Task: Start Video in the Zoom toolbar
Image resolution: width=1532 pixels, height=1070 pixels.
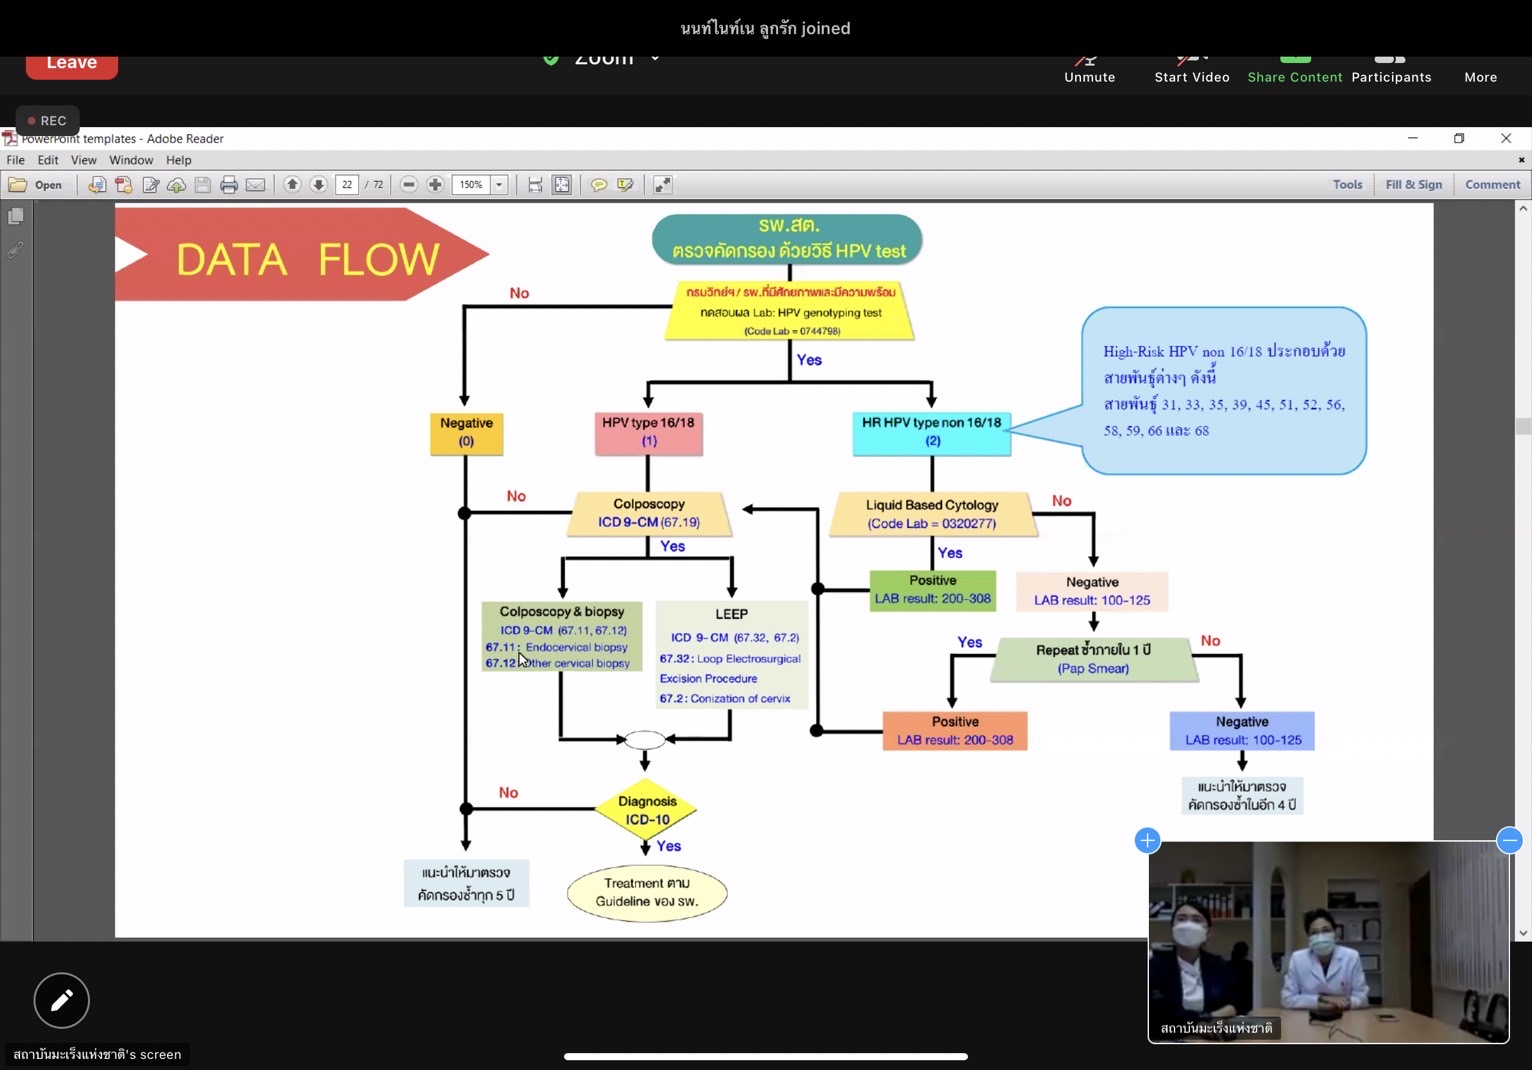Action: (x=1191, y=68)
